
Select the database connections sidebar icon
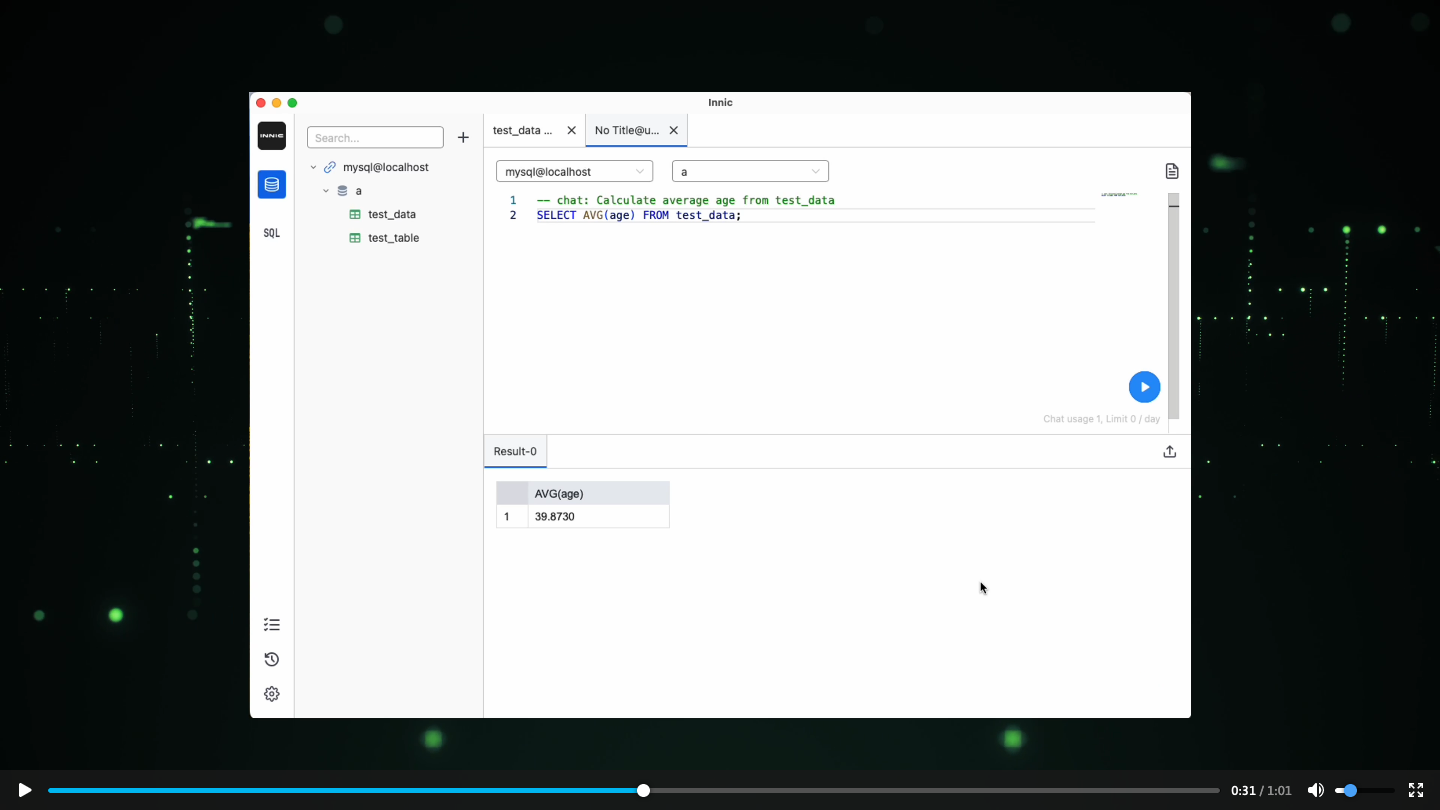pyautogui.click(x=271, y=184)
